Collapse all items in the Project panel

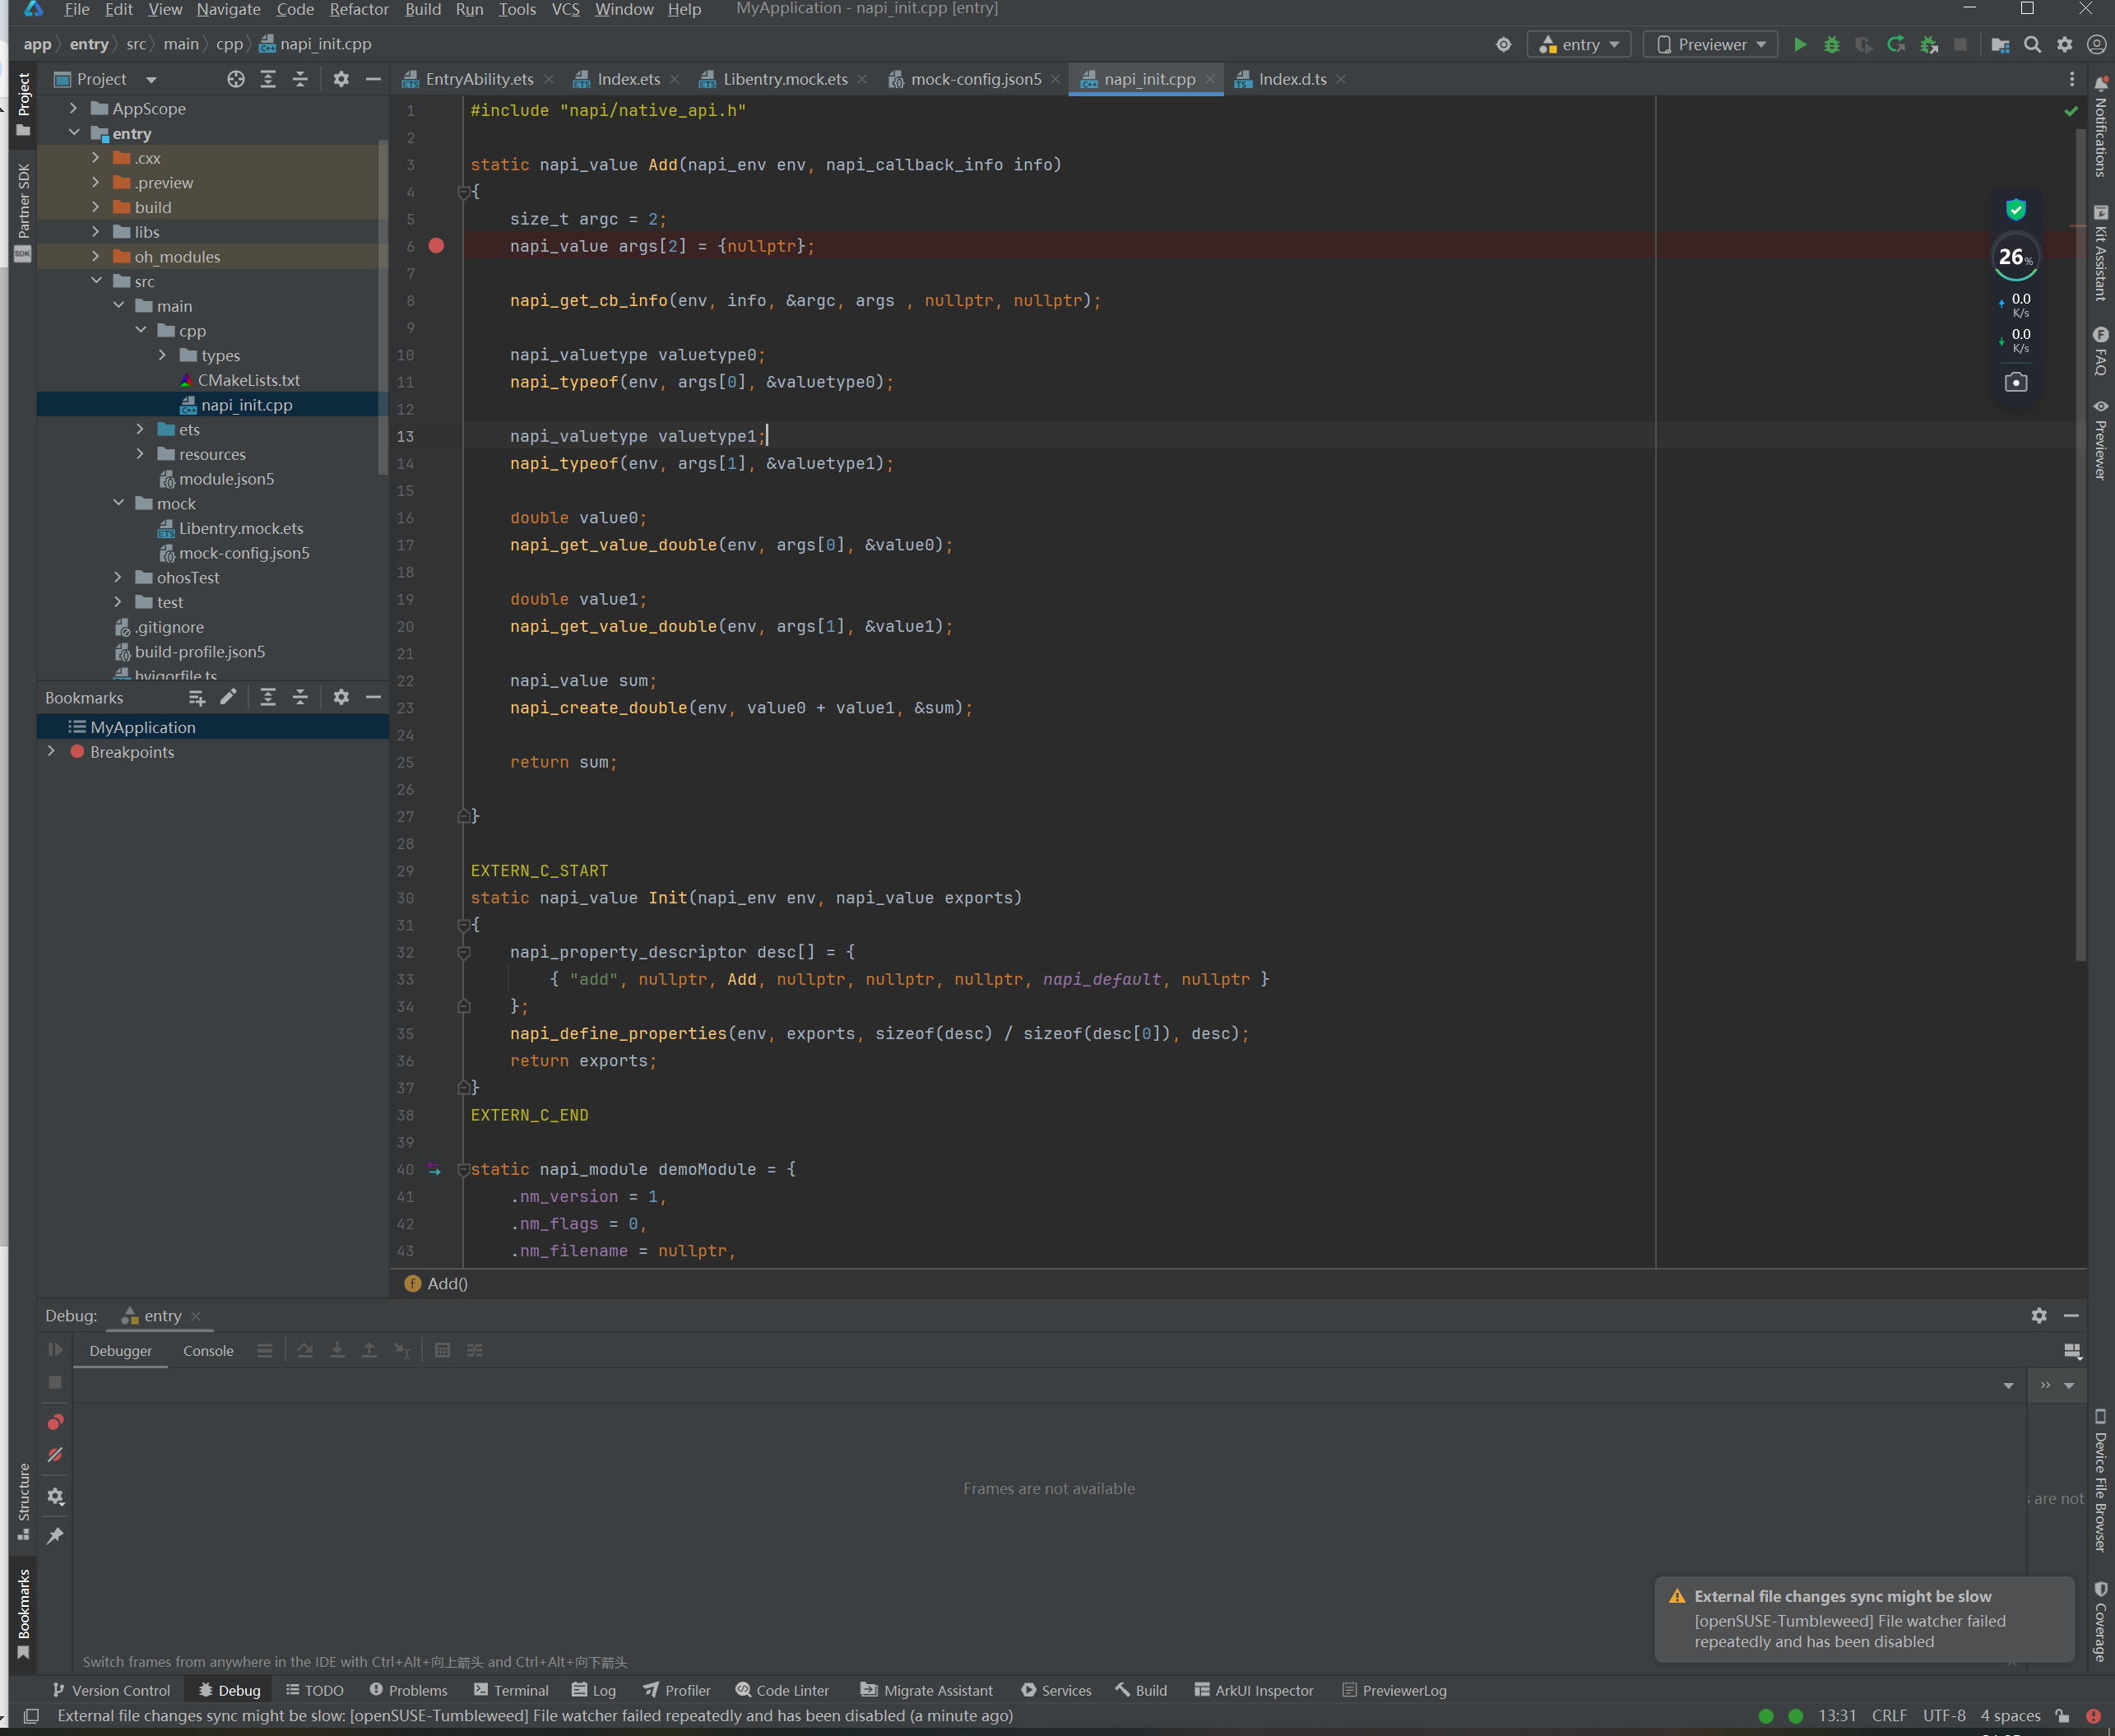click(300, 79)
